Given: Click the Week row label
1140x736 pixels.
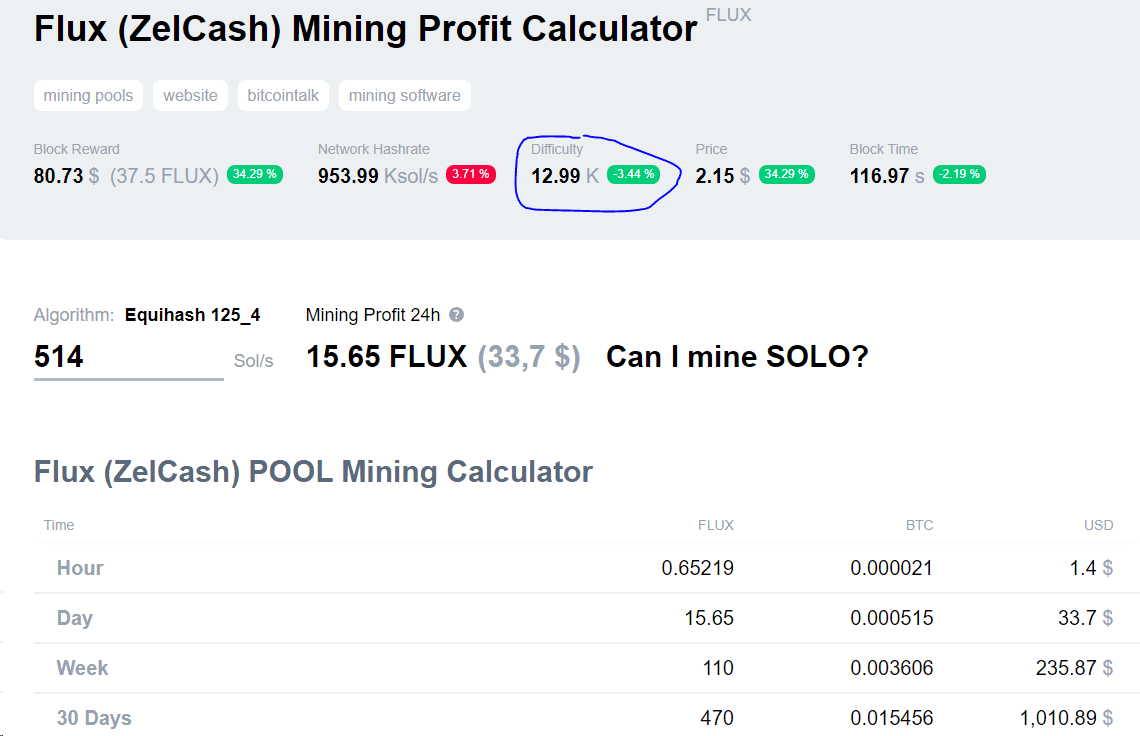Looking at the screenshot, I should tap(82, 668).
